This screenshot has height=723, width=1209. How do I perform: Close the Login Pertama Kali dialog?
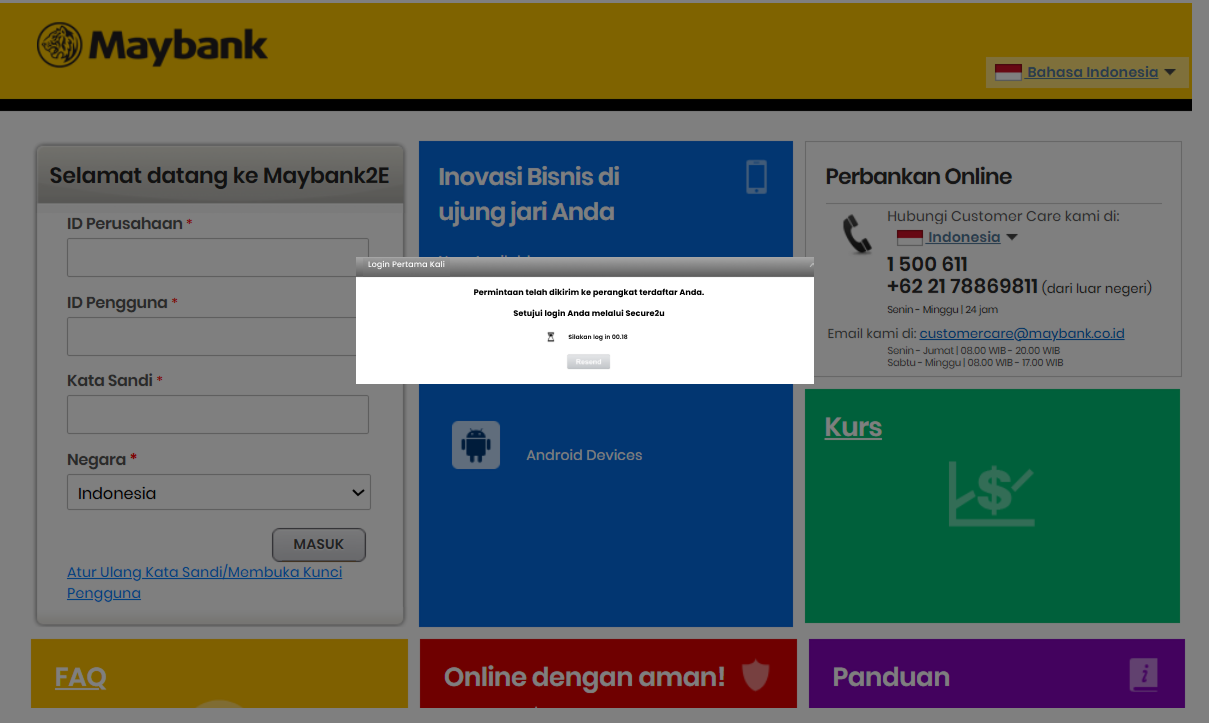pyautogui.click(x=810, y=264)
